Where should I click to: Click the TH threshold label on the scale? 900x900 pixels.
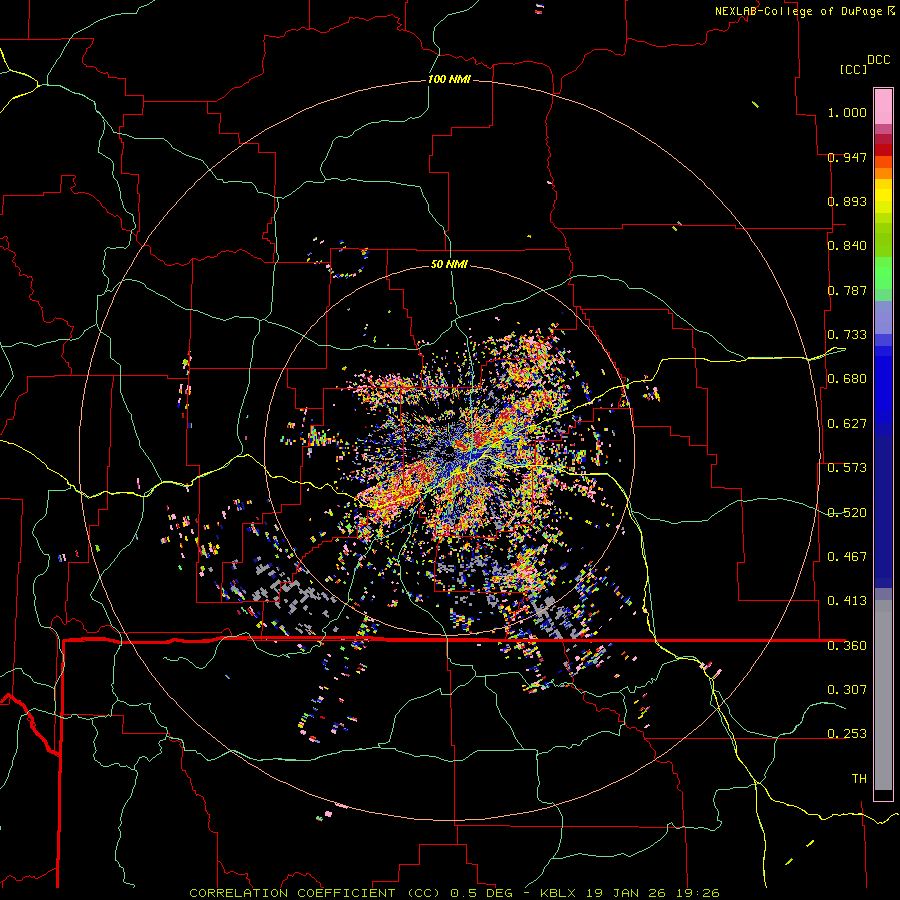859,779
